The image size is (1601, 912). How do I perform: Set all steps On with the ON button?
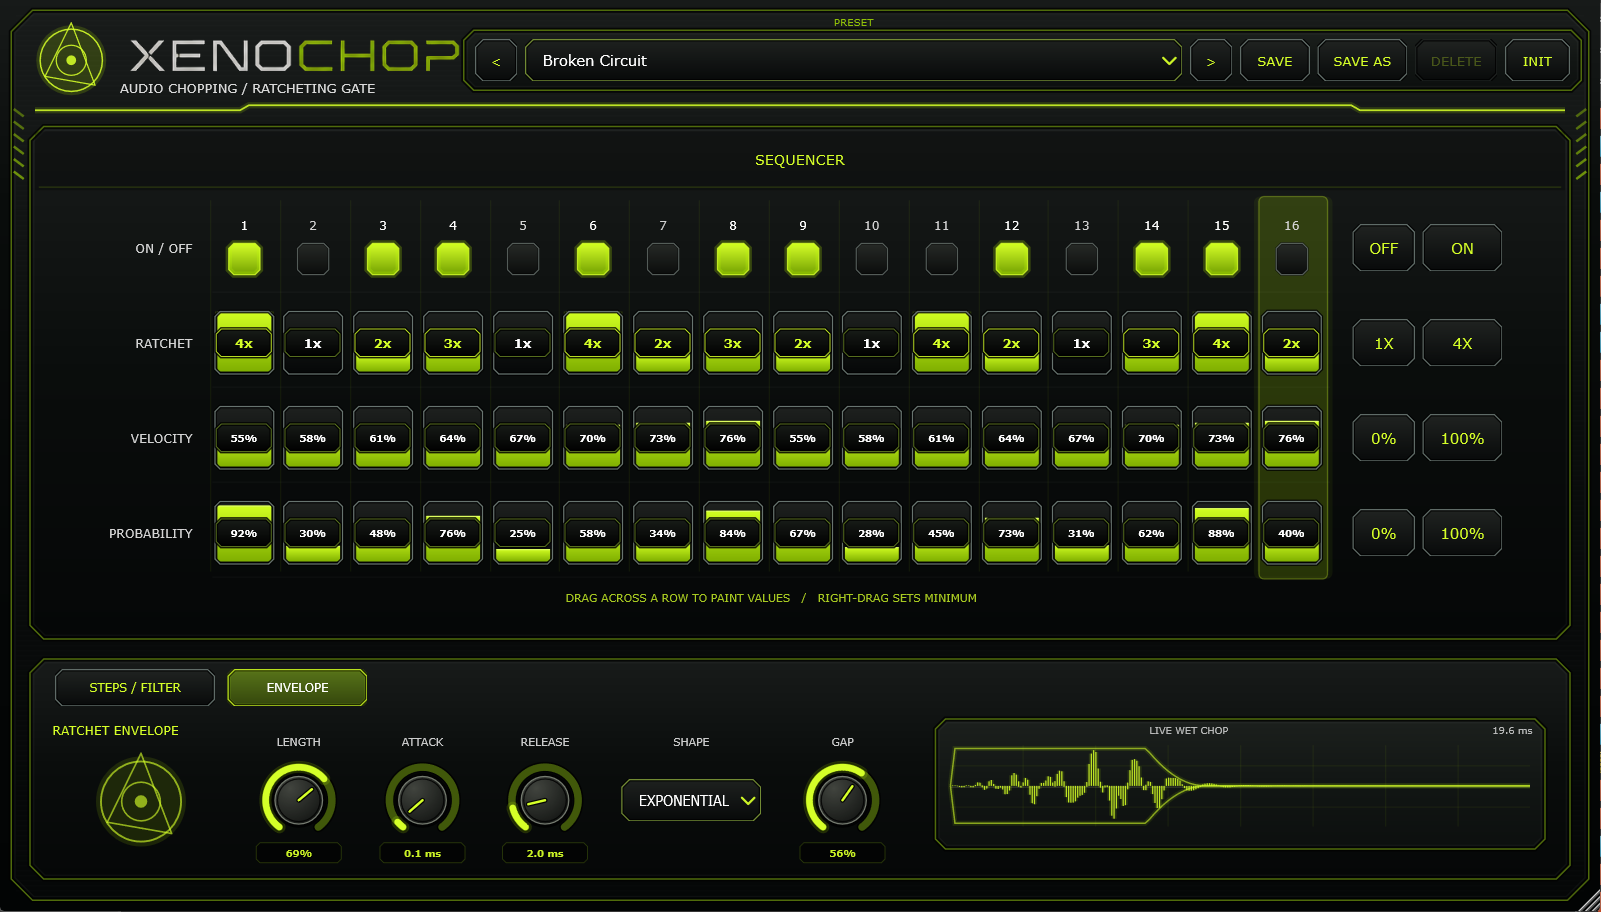1462,248
